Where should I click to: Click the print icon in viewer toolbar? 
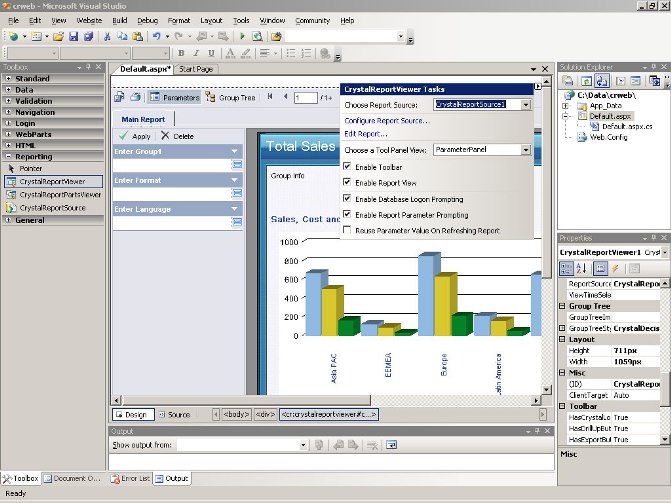tap(135, 98)
